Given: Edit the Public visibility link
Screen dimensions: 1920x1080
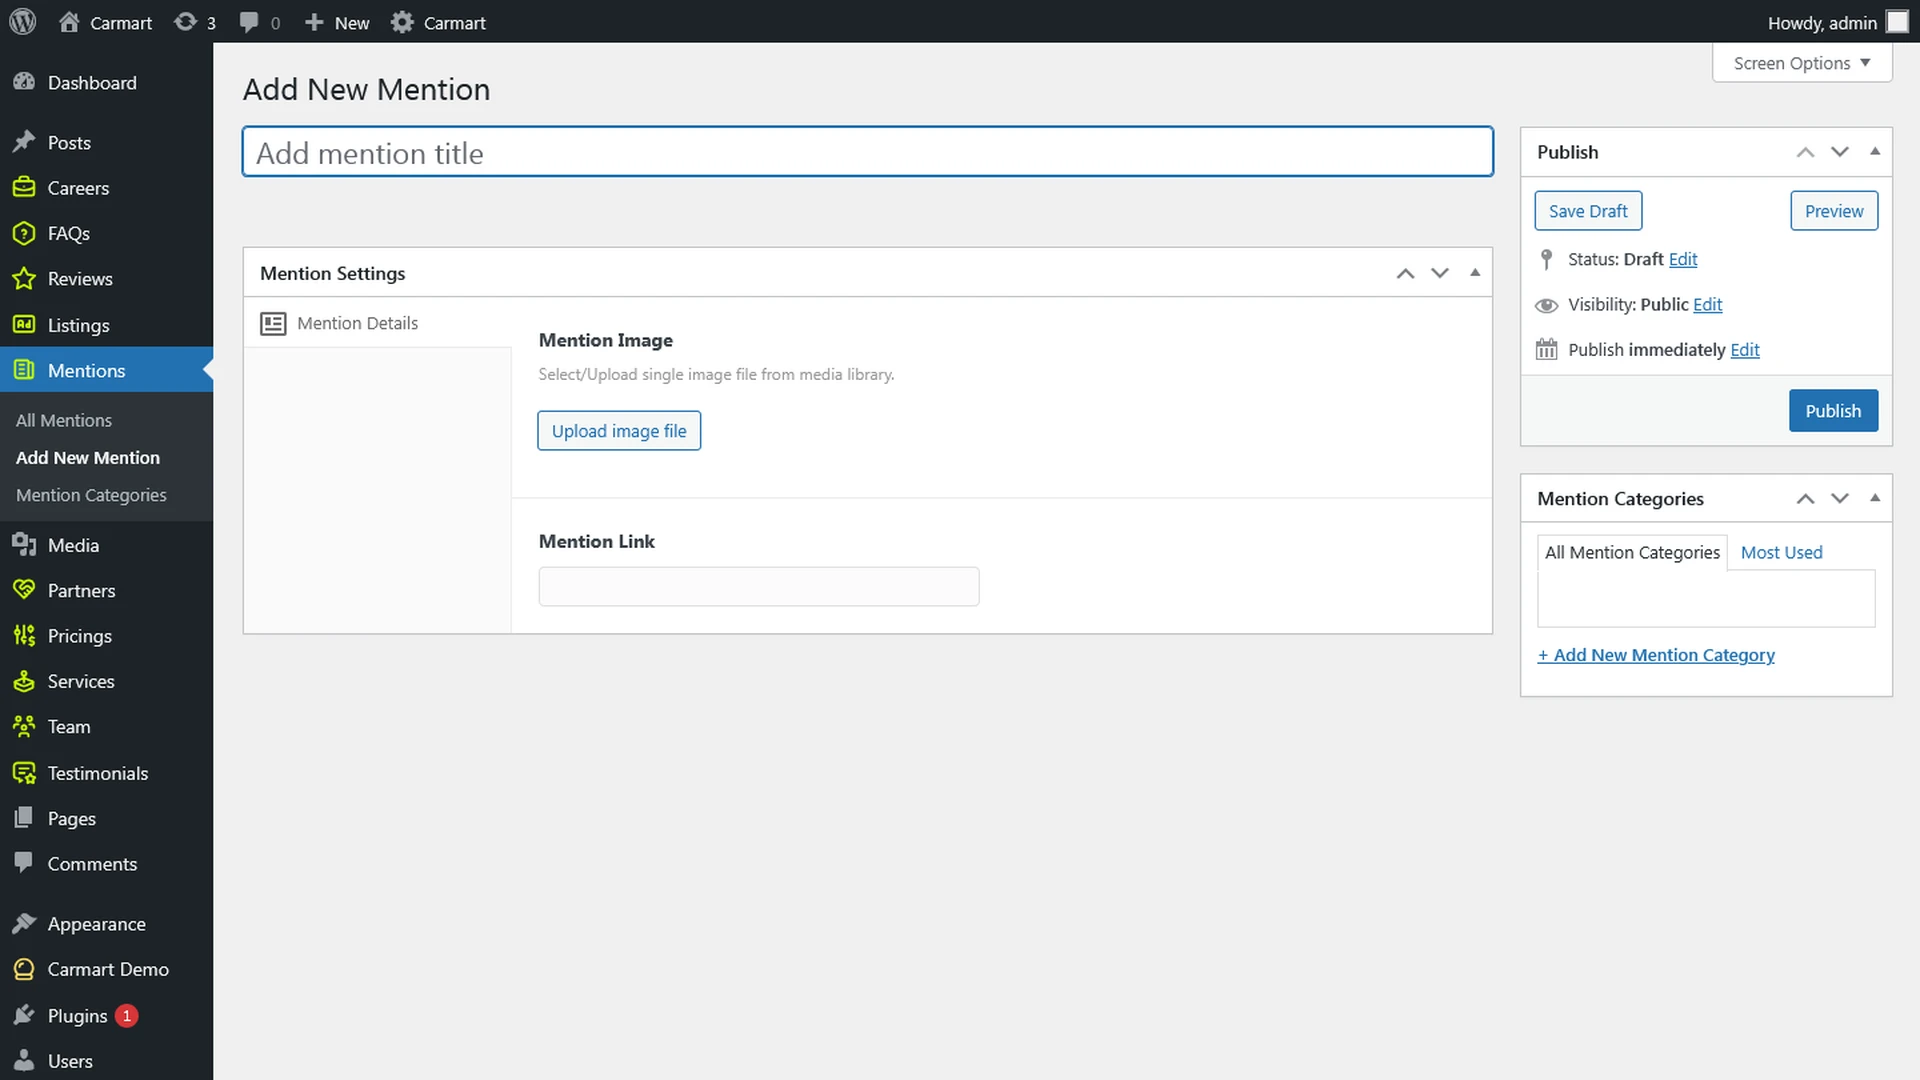Looking at the screenshot, I should 1708,304.
